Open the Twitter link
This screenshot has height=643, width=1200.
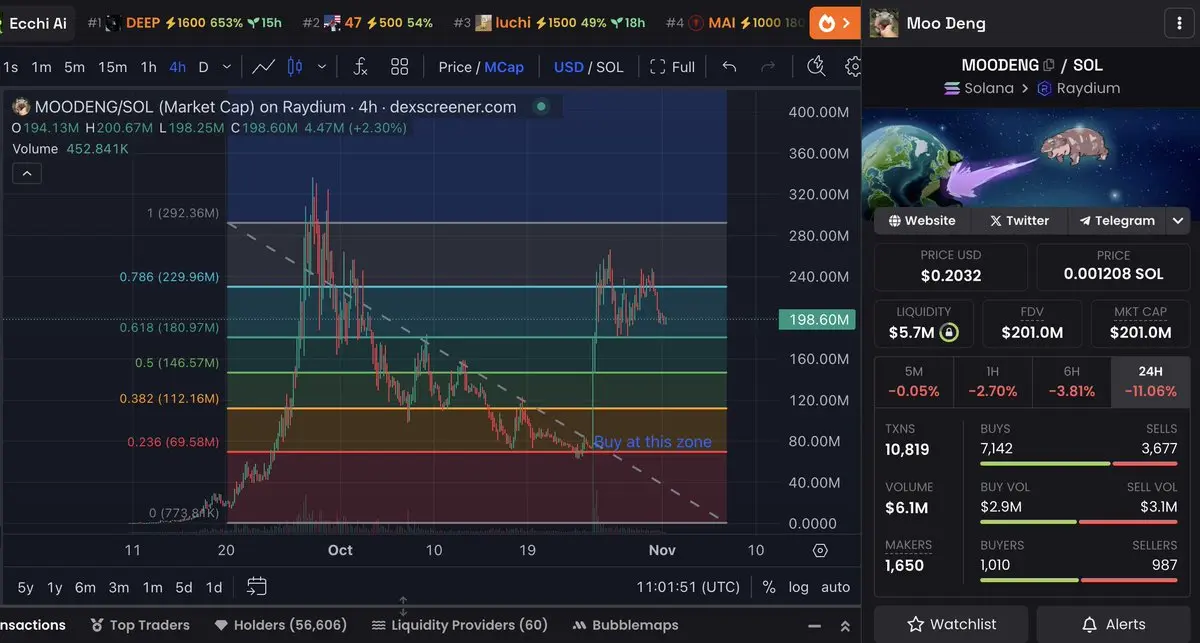(x=1019, y=221)
